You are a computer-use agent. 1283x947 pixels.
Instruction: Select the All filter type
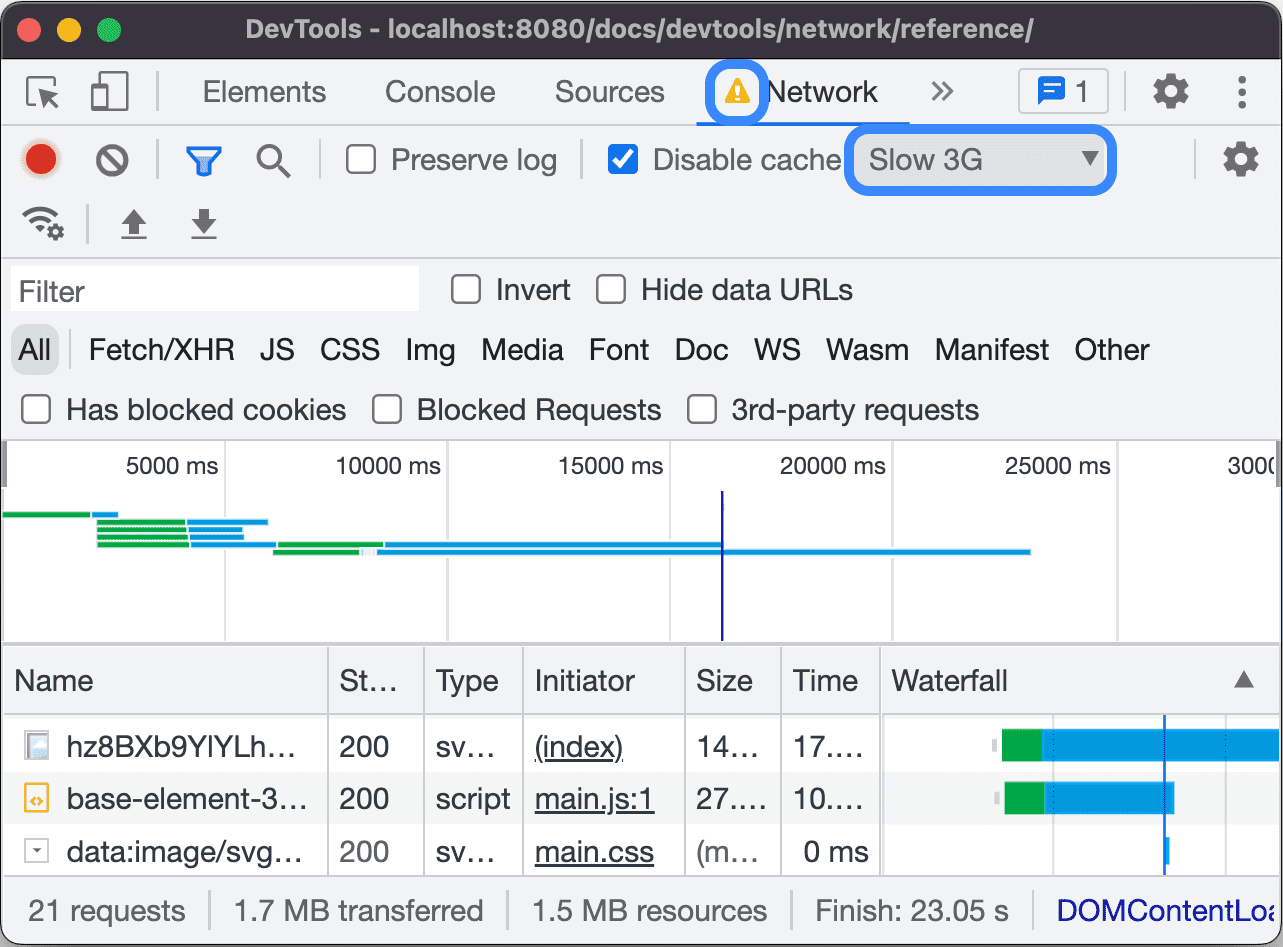(x=35, y=350)
